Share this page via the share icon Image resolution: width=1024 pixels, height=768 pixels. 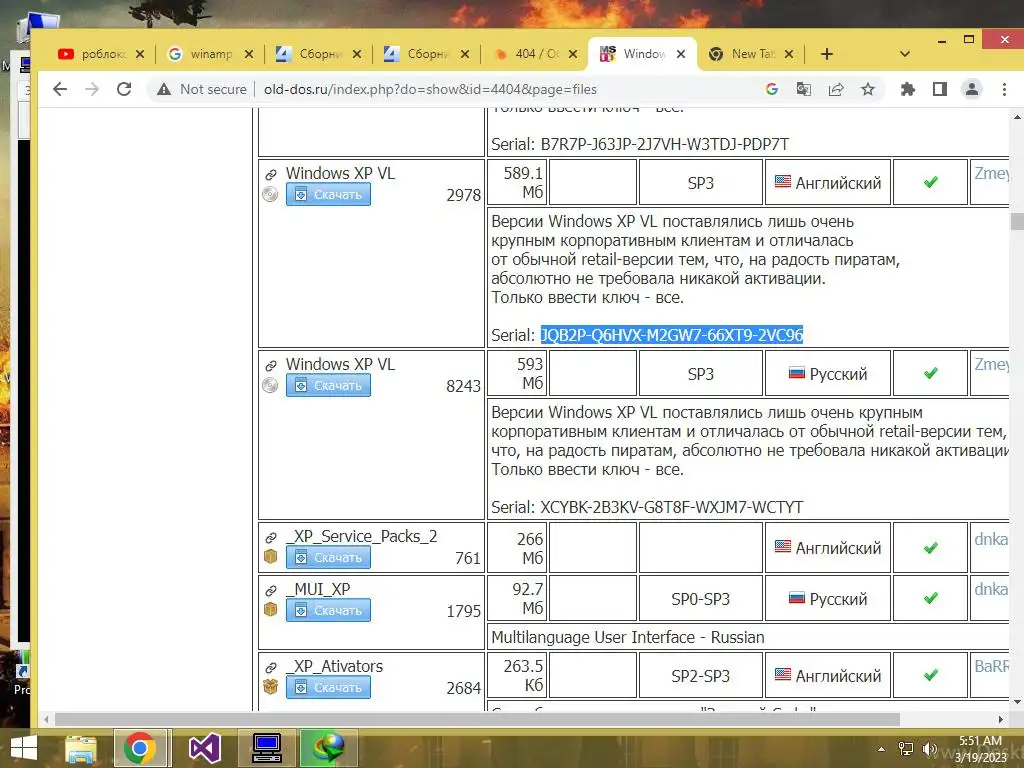coord(836,89)
